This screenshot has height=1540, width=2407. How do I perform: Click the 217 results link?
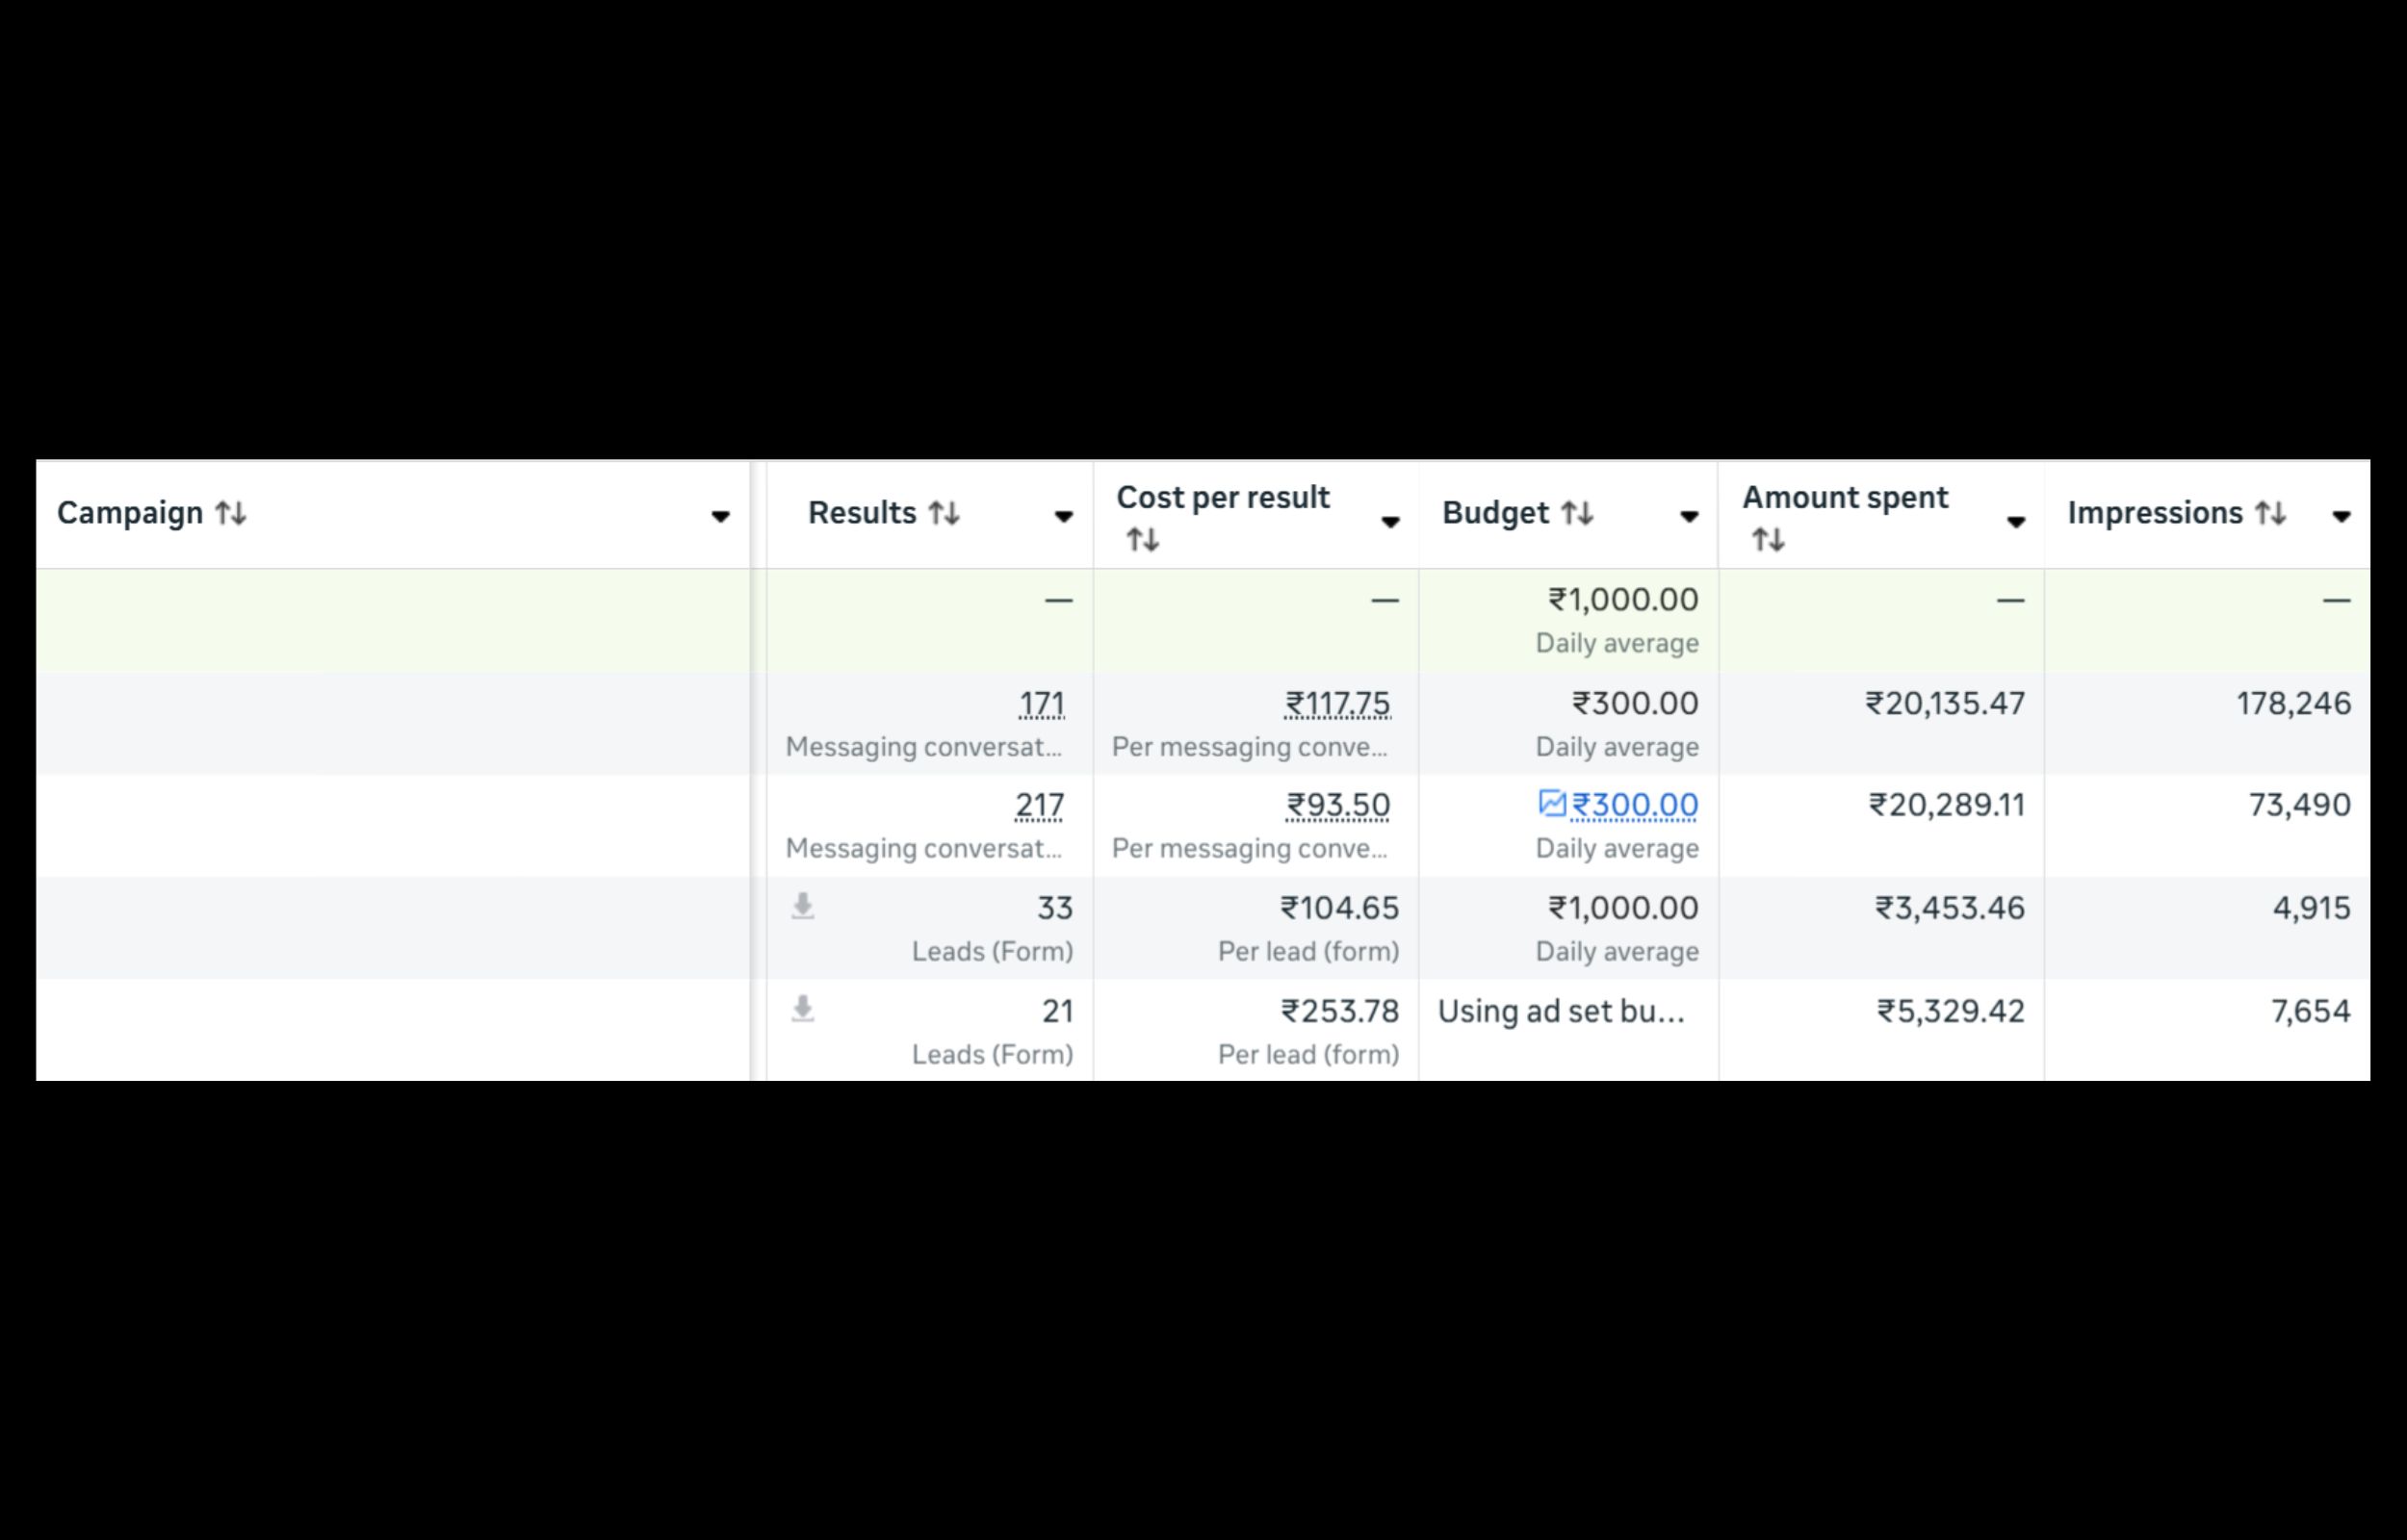point(1039,805)
